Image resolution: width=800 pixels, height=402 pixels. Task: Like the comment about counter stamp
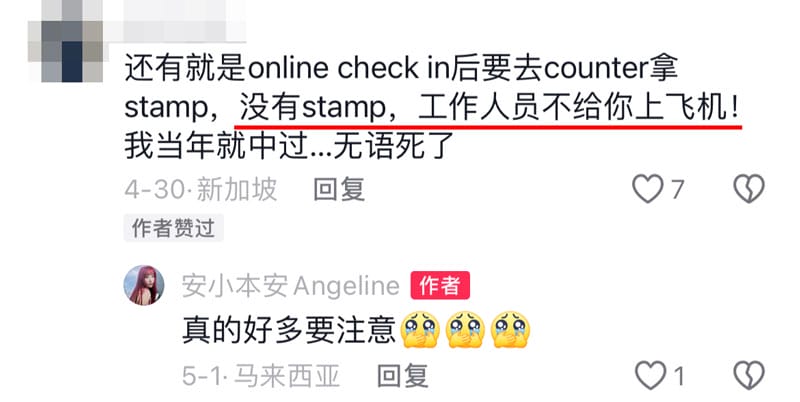pos(647,189)
